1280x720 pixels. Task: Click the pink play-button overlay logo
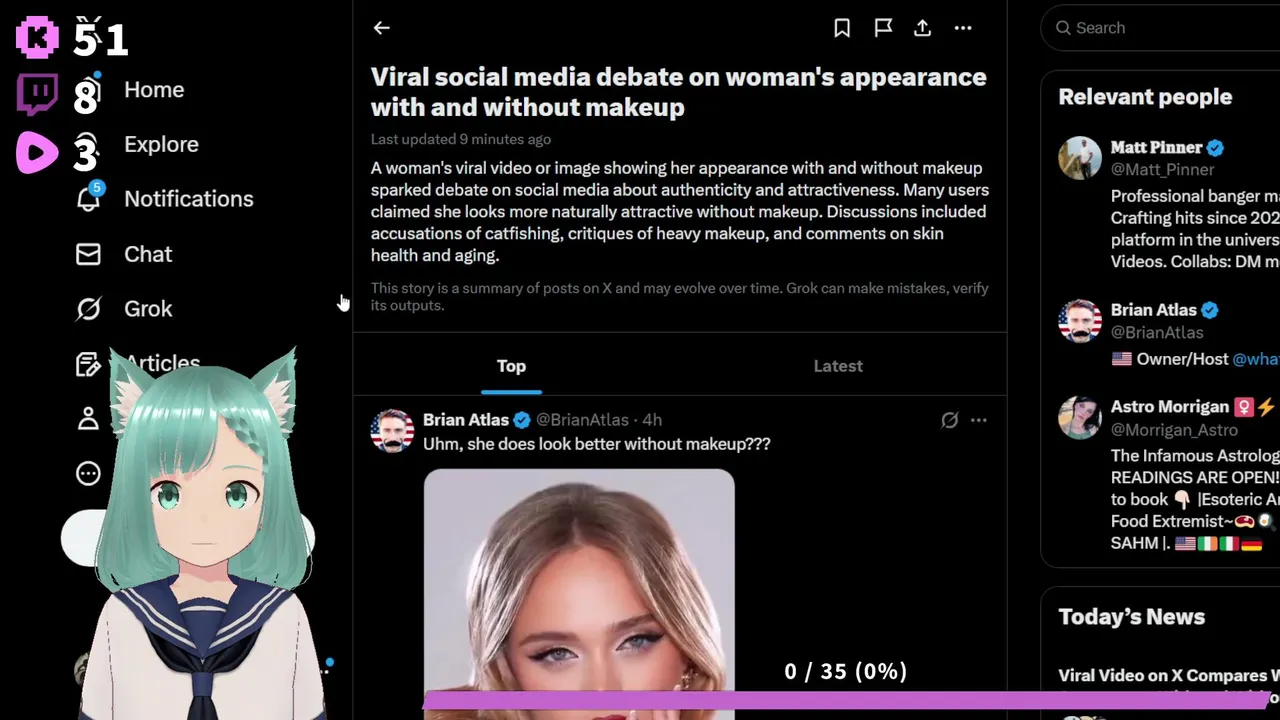click(x=37, y=153)
